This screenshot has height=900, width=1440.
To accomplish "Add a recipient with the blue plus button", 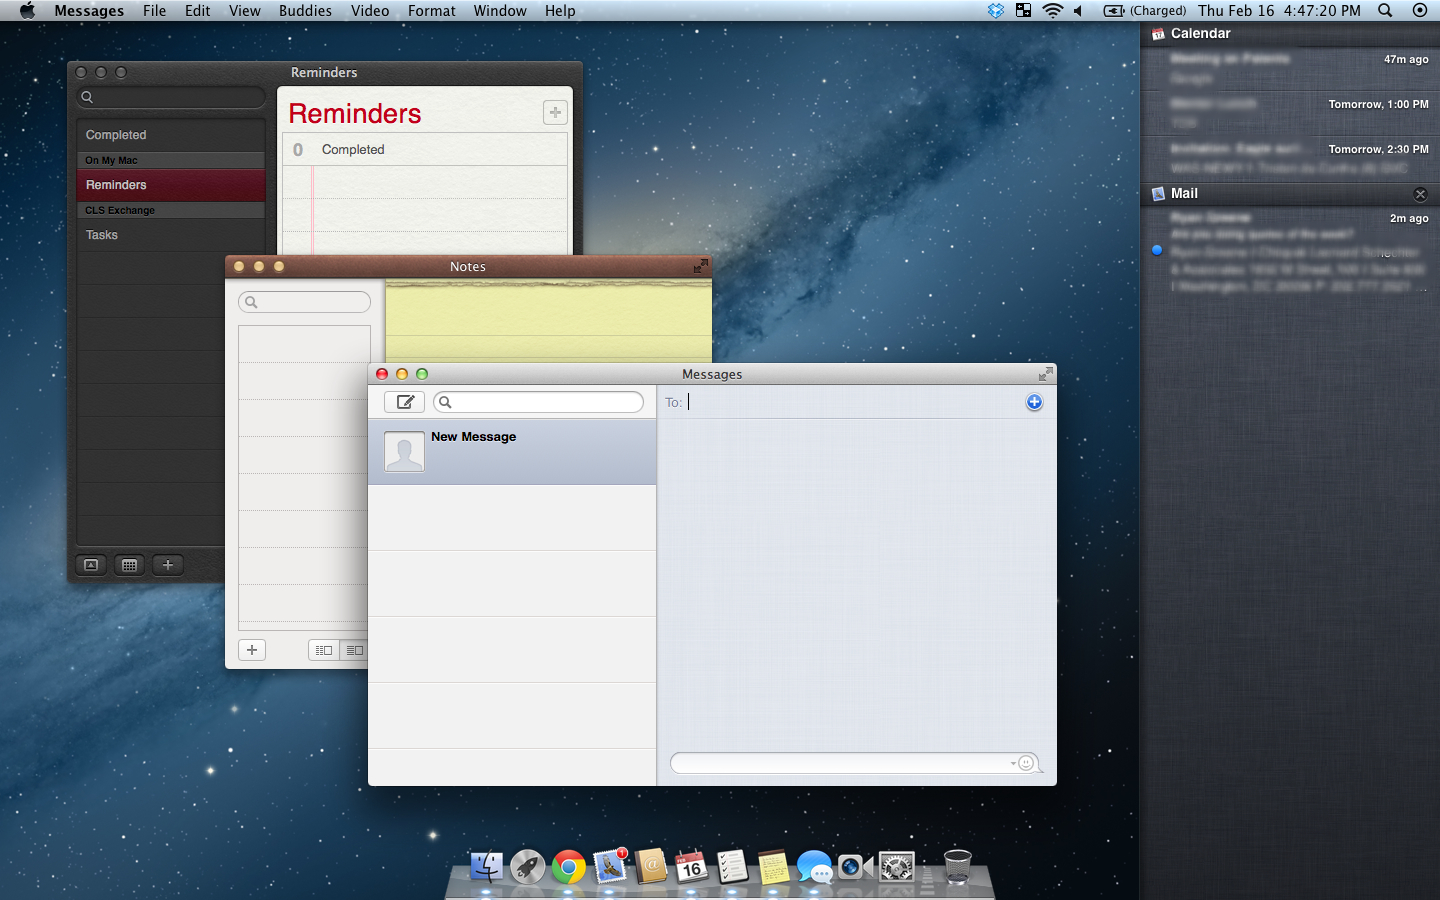I will 1034,402.
